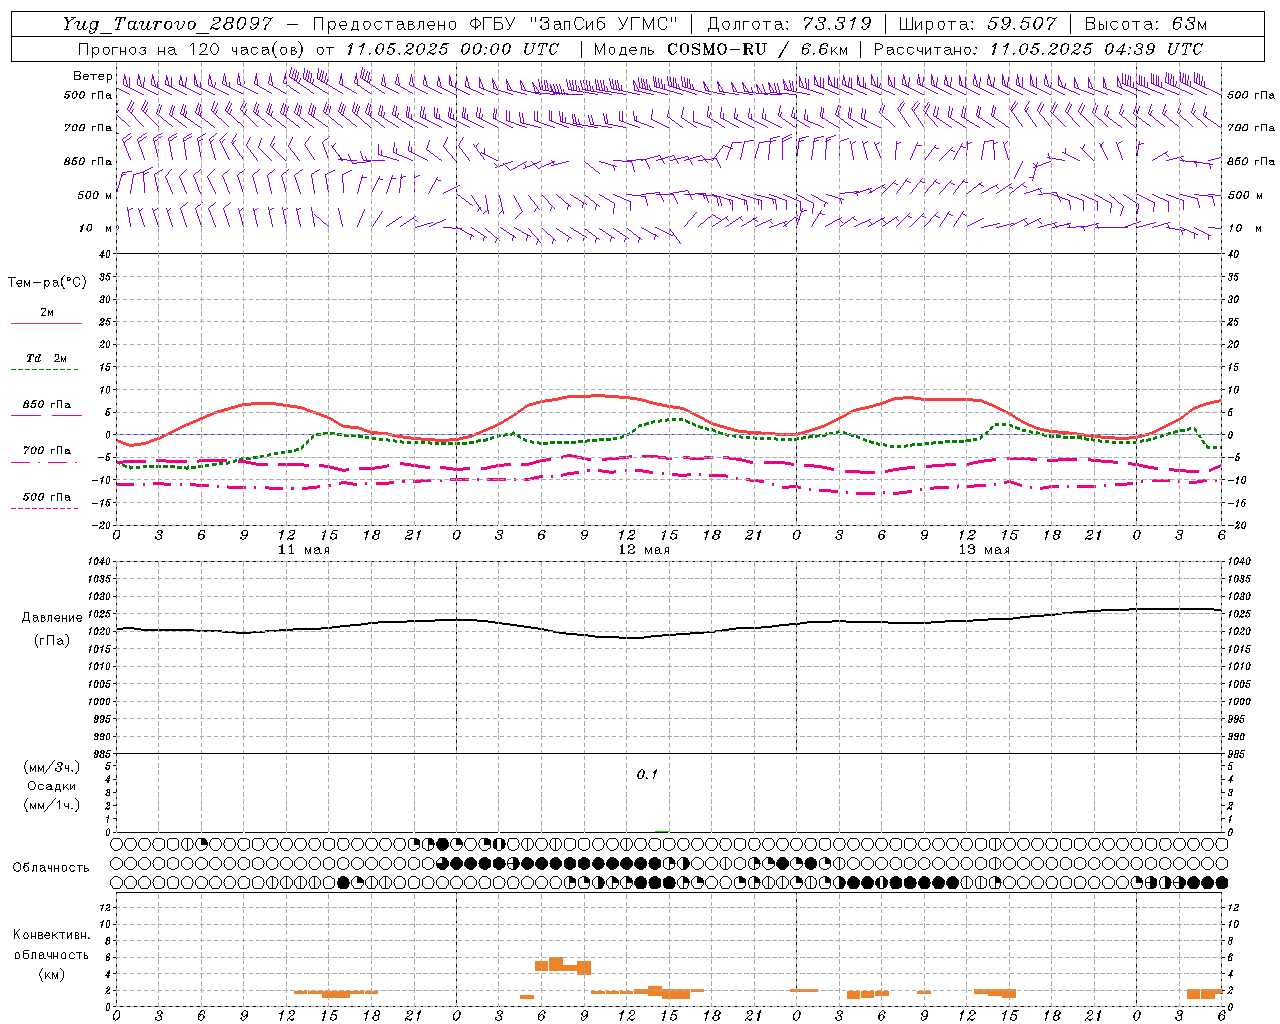Click the (мм/3ч.) precipitation unit label
The image size is (1280, 1024).
51,767
